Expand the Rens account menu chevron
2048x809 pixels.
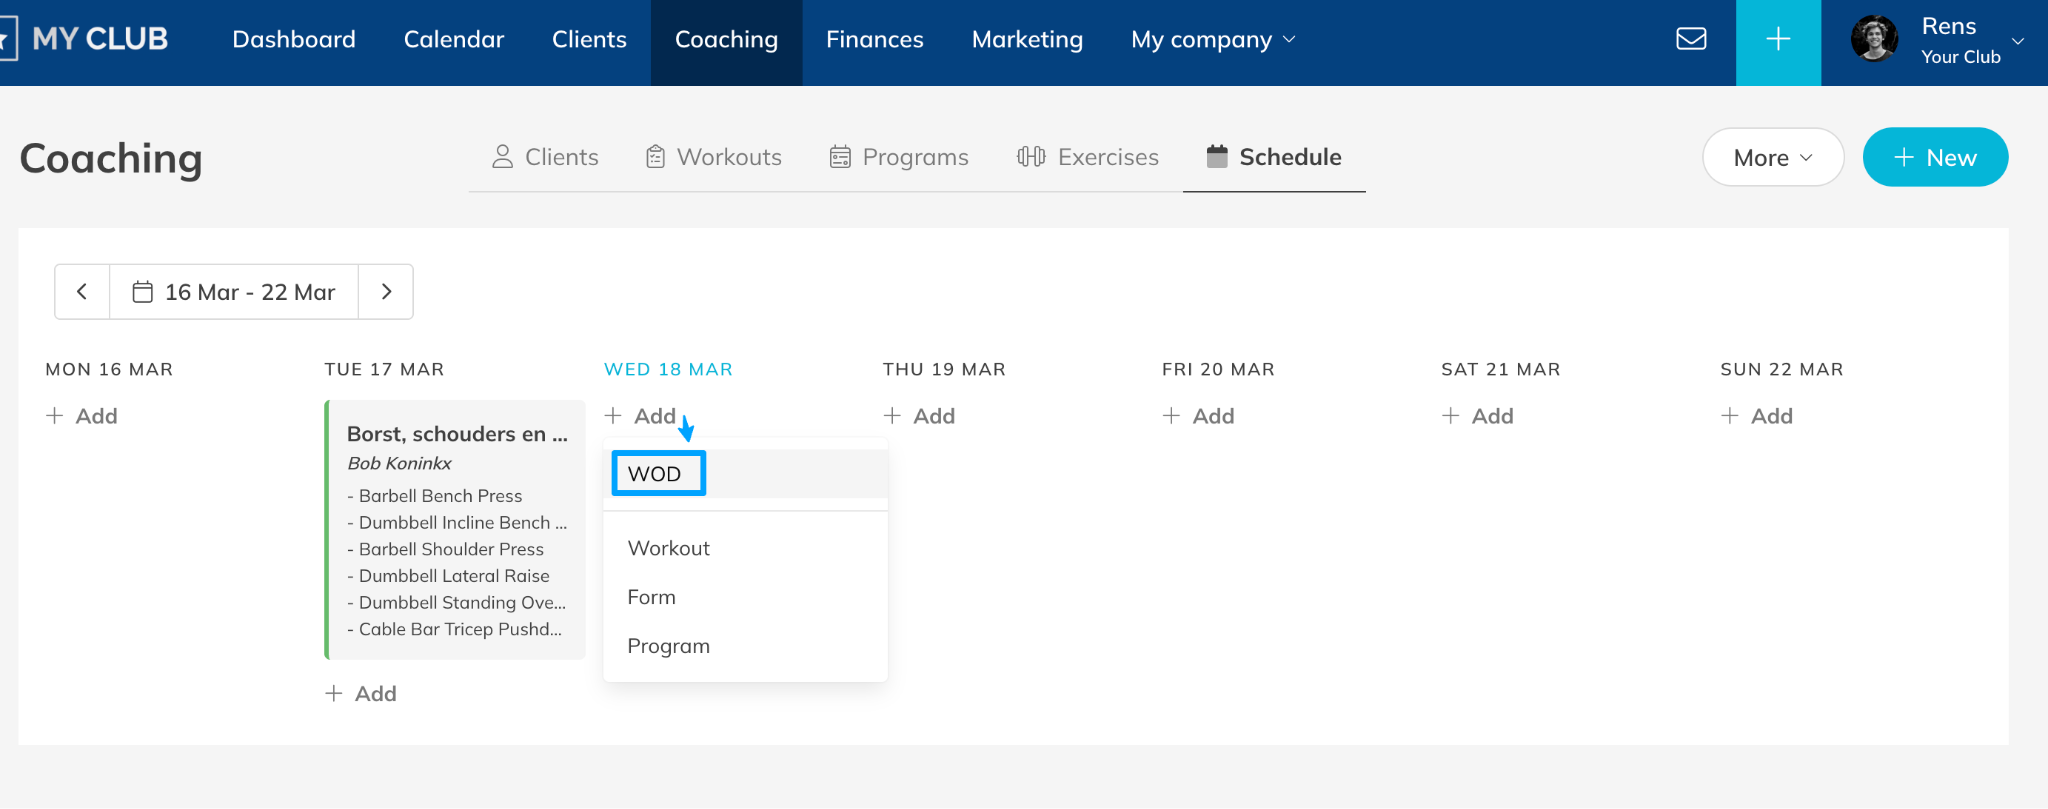2018,41
